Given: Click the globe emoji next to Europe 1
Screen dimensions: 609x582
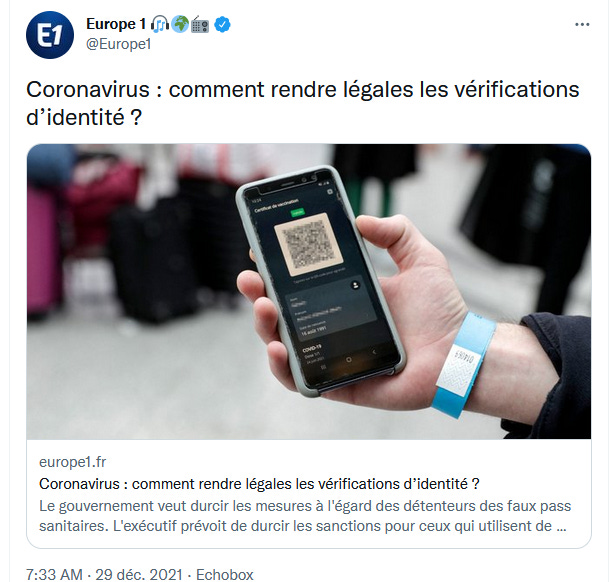Looking at the screenshot, I should pos(180,24).
